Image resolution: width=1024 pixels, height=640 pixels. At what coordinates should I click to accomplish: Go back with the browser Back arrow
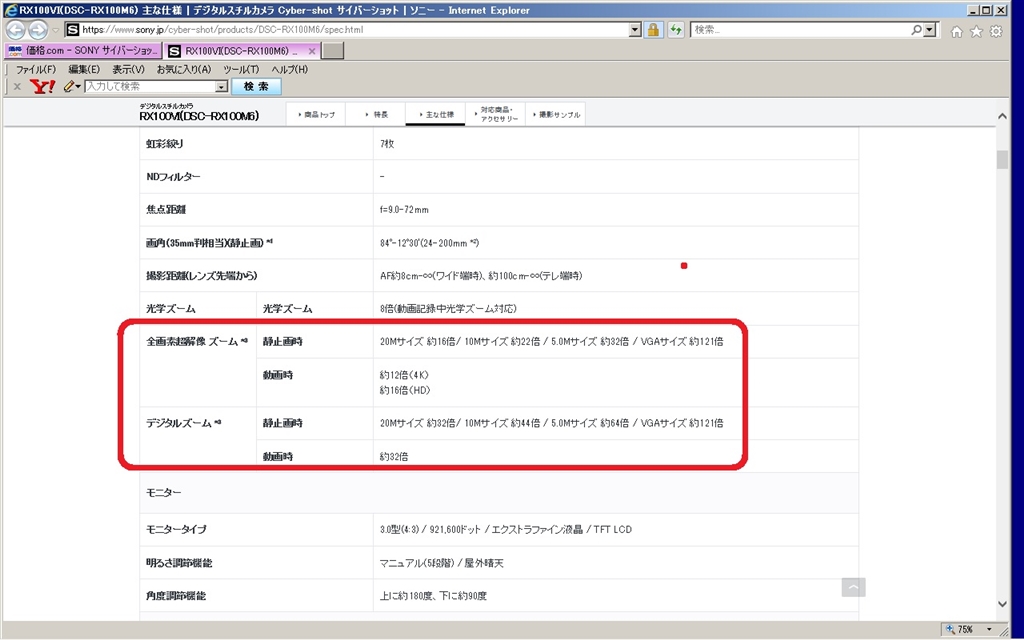[16, 30]
